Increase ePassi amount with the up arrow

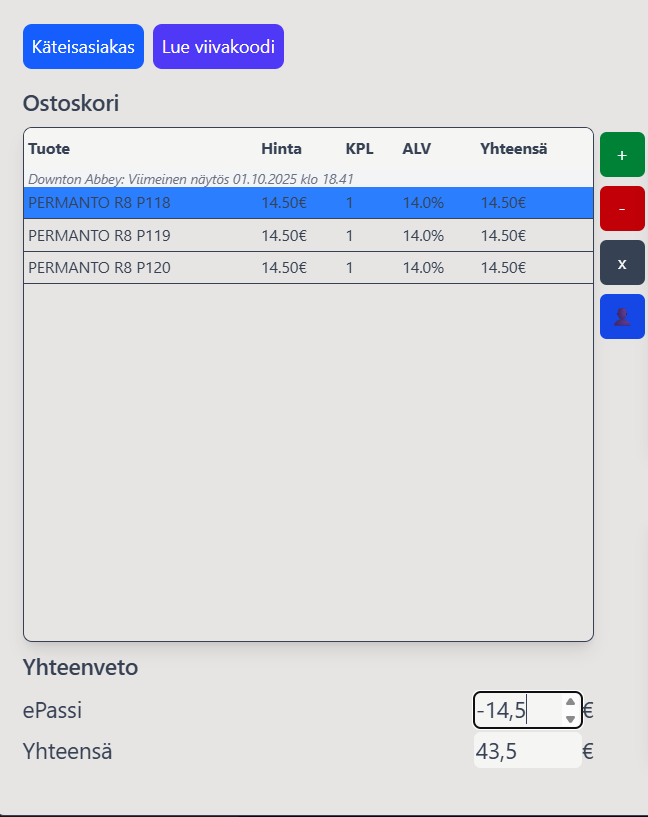[x=570, y=702]
